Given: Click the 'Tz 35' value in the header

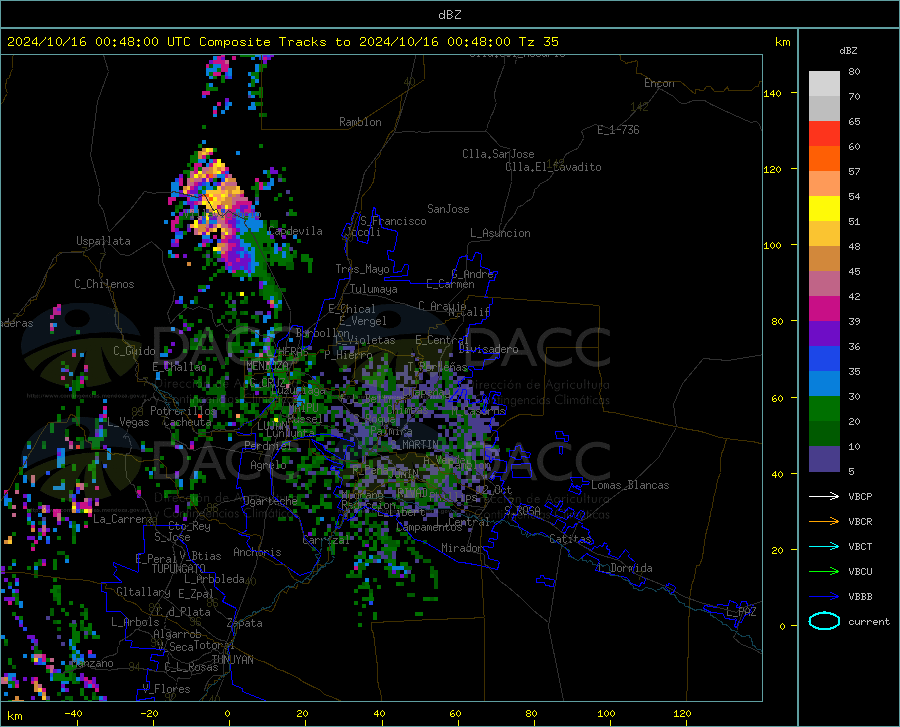Looking at the screenshot, I should [538, 42].
